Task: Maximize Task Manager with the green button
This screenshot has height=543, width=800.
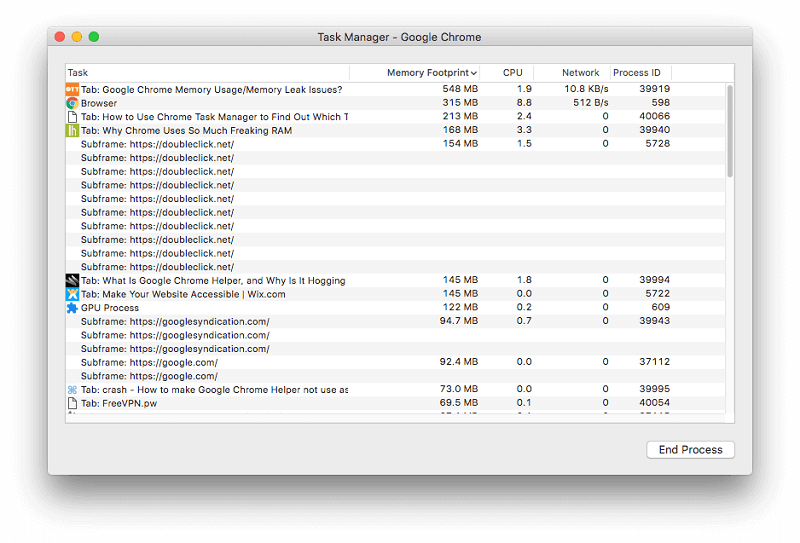Action: point(94,37)
